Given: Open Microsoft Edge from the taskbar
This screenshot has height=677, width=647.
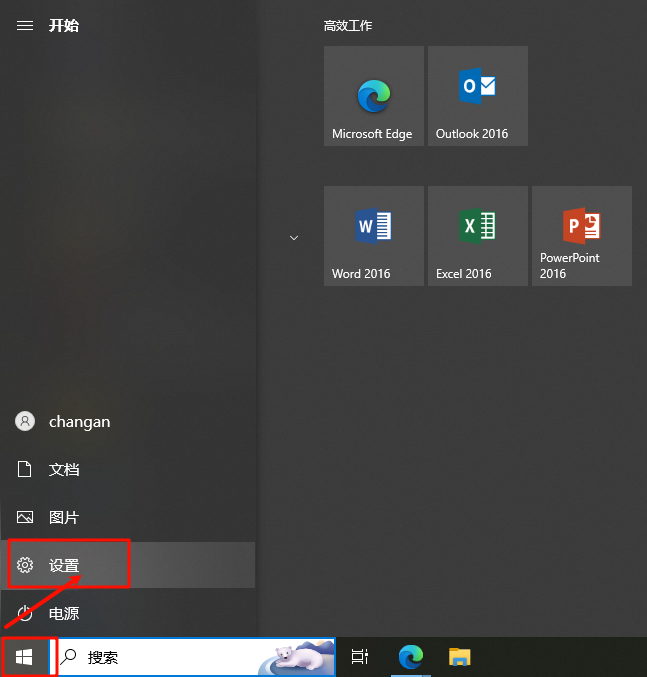Looking at the screenshot, I should [x=410, y=657].
